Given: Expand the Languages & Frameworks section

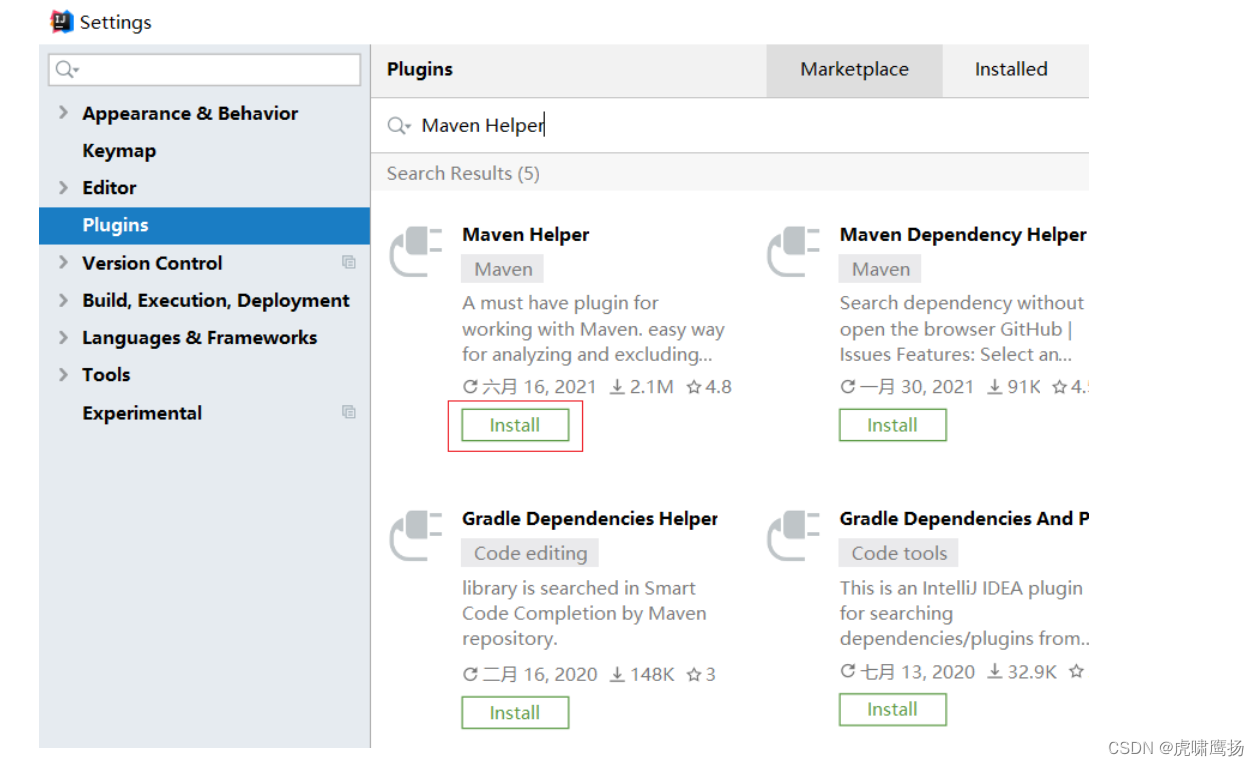Looking at the screenshot, I should tap(63, 337).
